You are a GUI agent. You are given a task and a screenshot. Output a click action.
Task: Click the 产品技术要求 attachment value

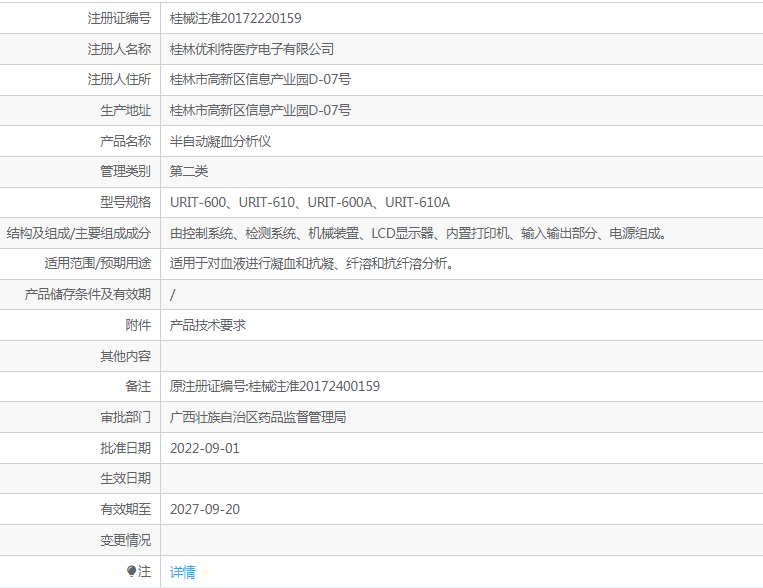208,325
